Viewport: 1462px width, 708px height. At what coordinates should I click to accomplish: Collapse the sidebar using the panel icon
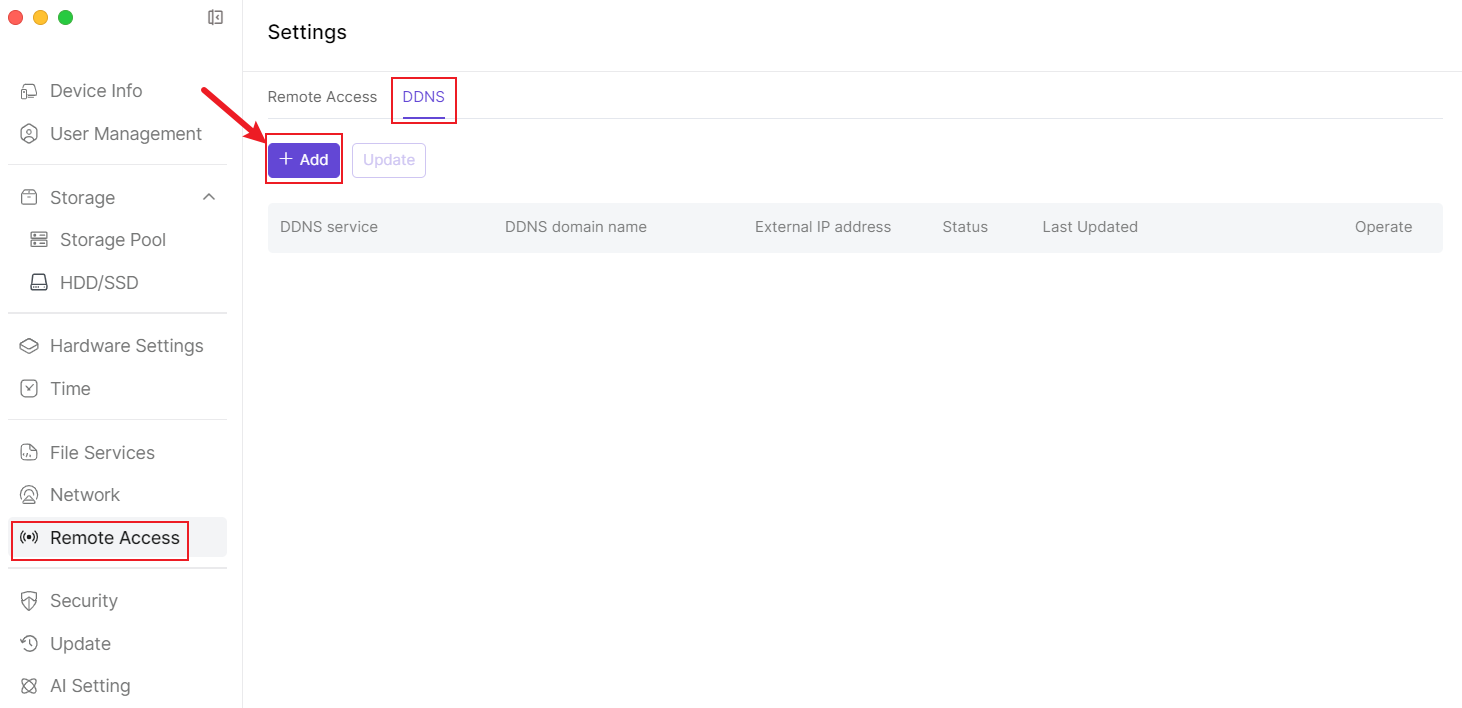(x=215, y=17)
